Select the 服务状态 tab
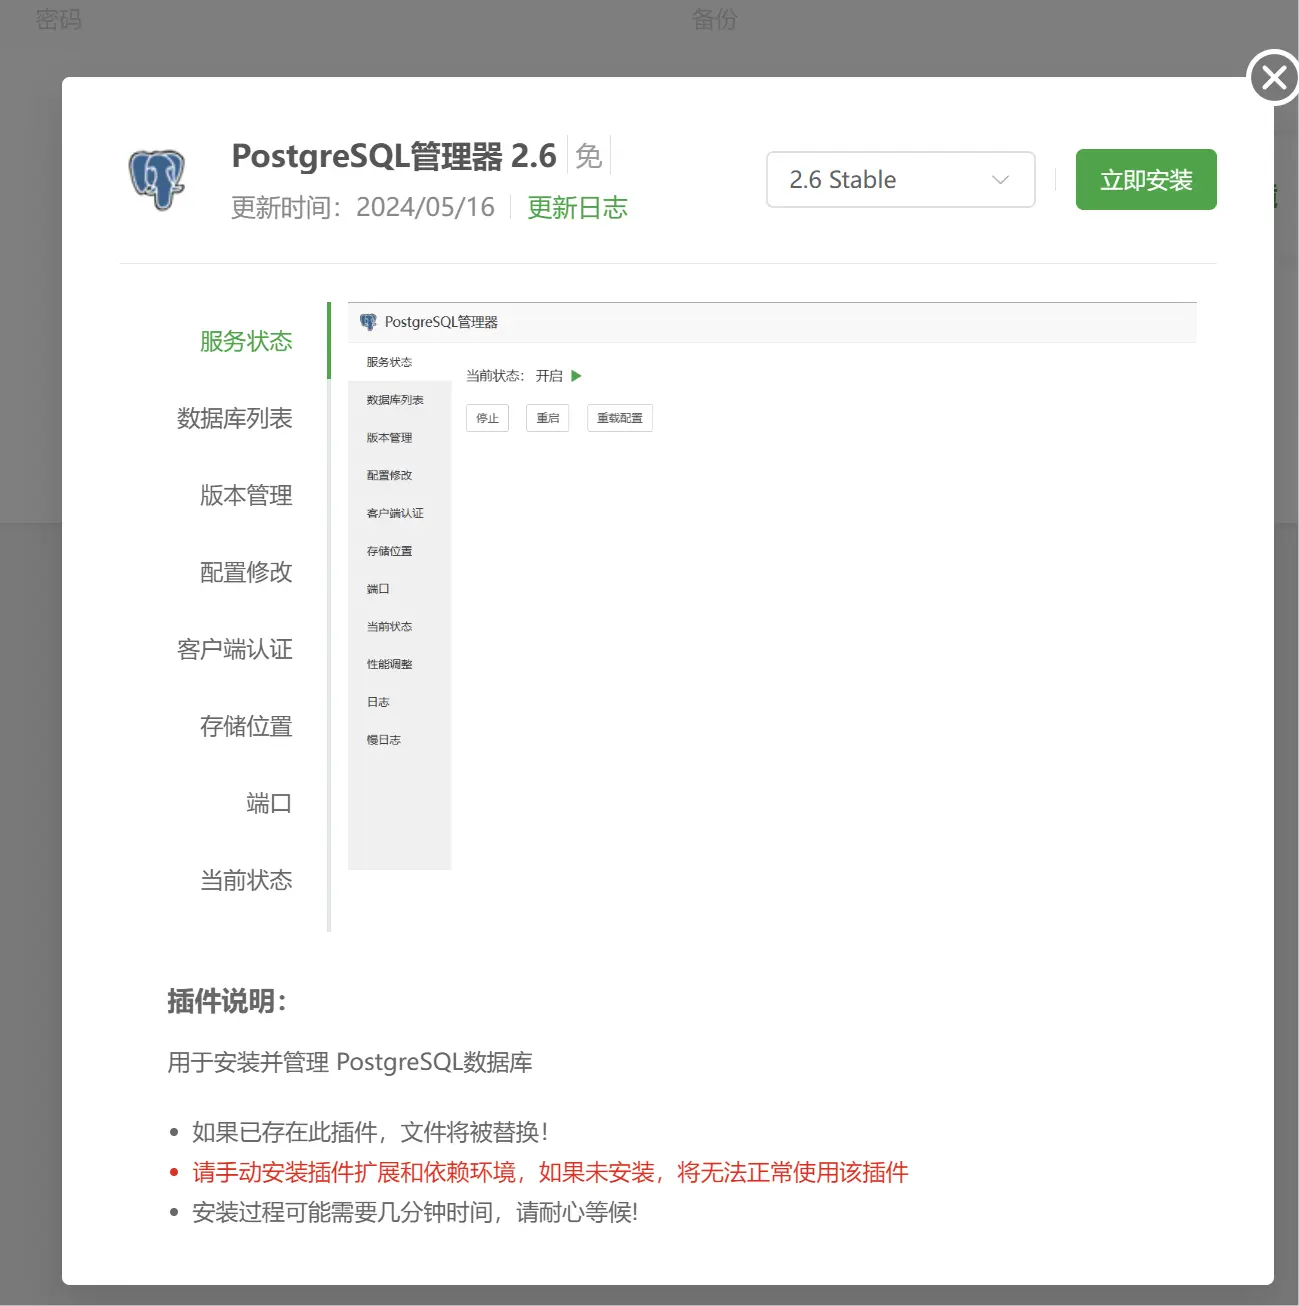 [246, 341]
